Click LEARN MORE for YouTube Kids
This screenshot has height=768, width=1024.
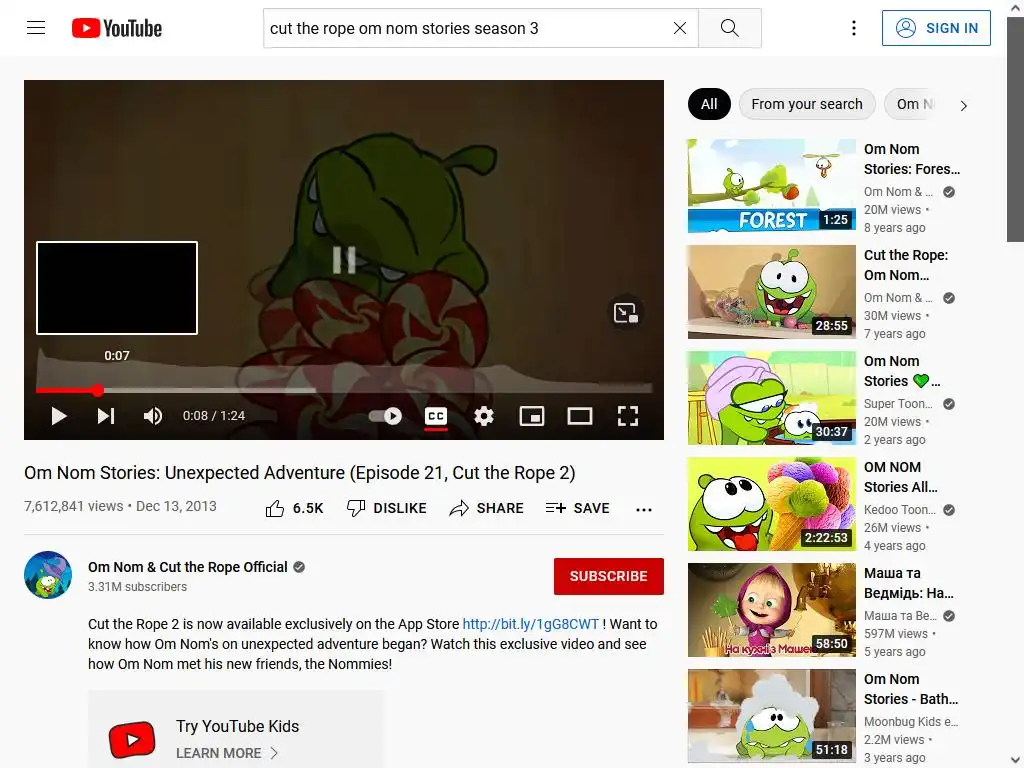[227, 753]
